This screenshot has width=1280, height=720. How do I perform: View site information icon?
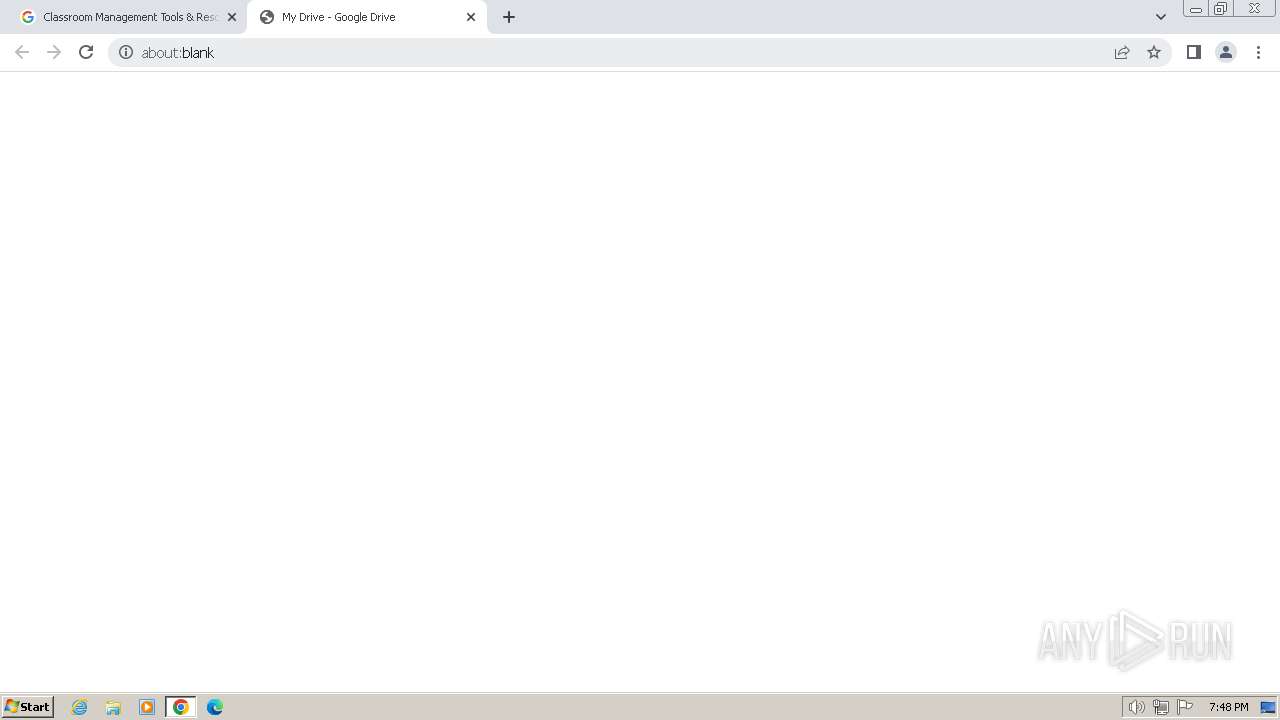(x=126, y=52)
